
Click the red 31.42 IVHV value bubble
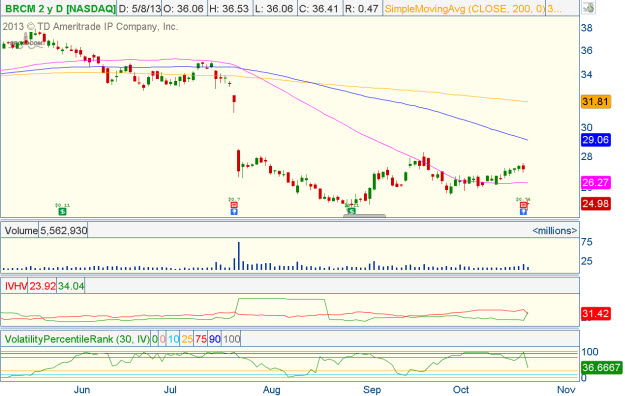(x=596, y=313)
